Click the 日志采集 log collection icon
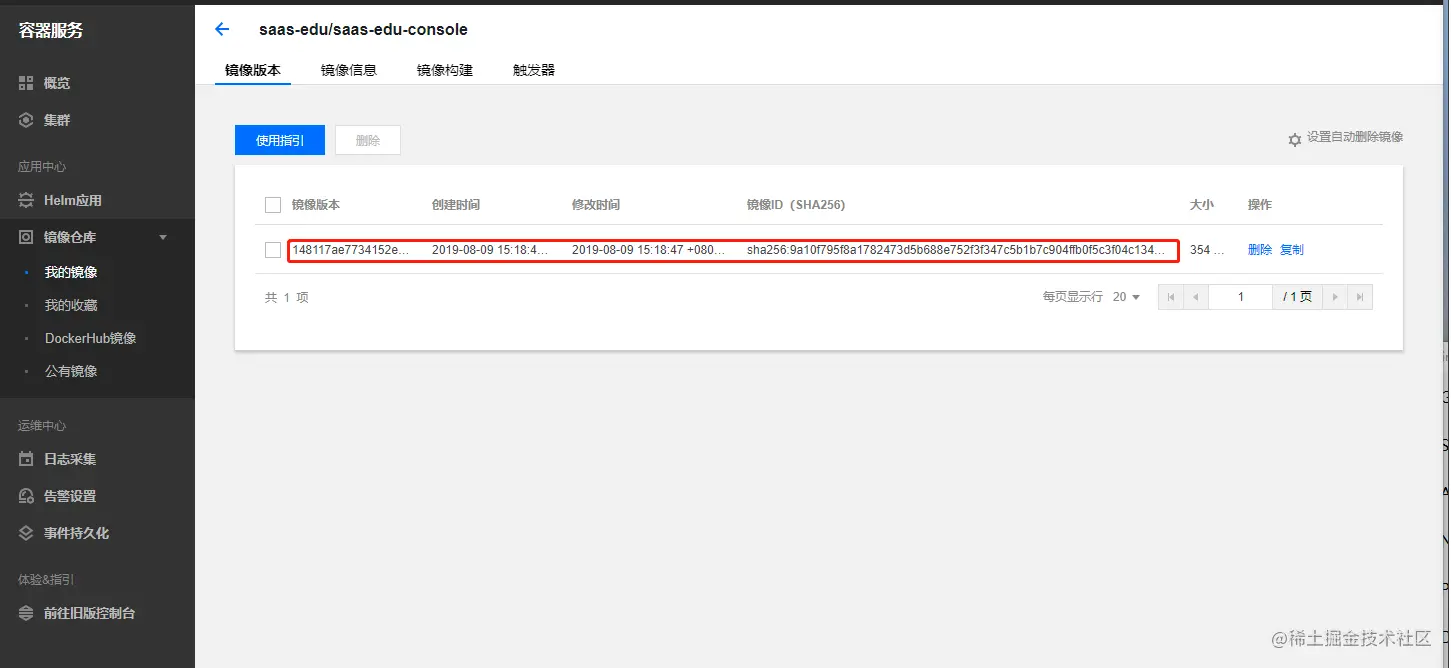The height and width of the screenshot is (668, 1451). tap(27, 459)
